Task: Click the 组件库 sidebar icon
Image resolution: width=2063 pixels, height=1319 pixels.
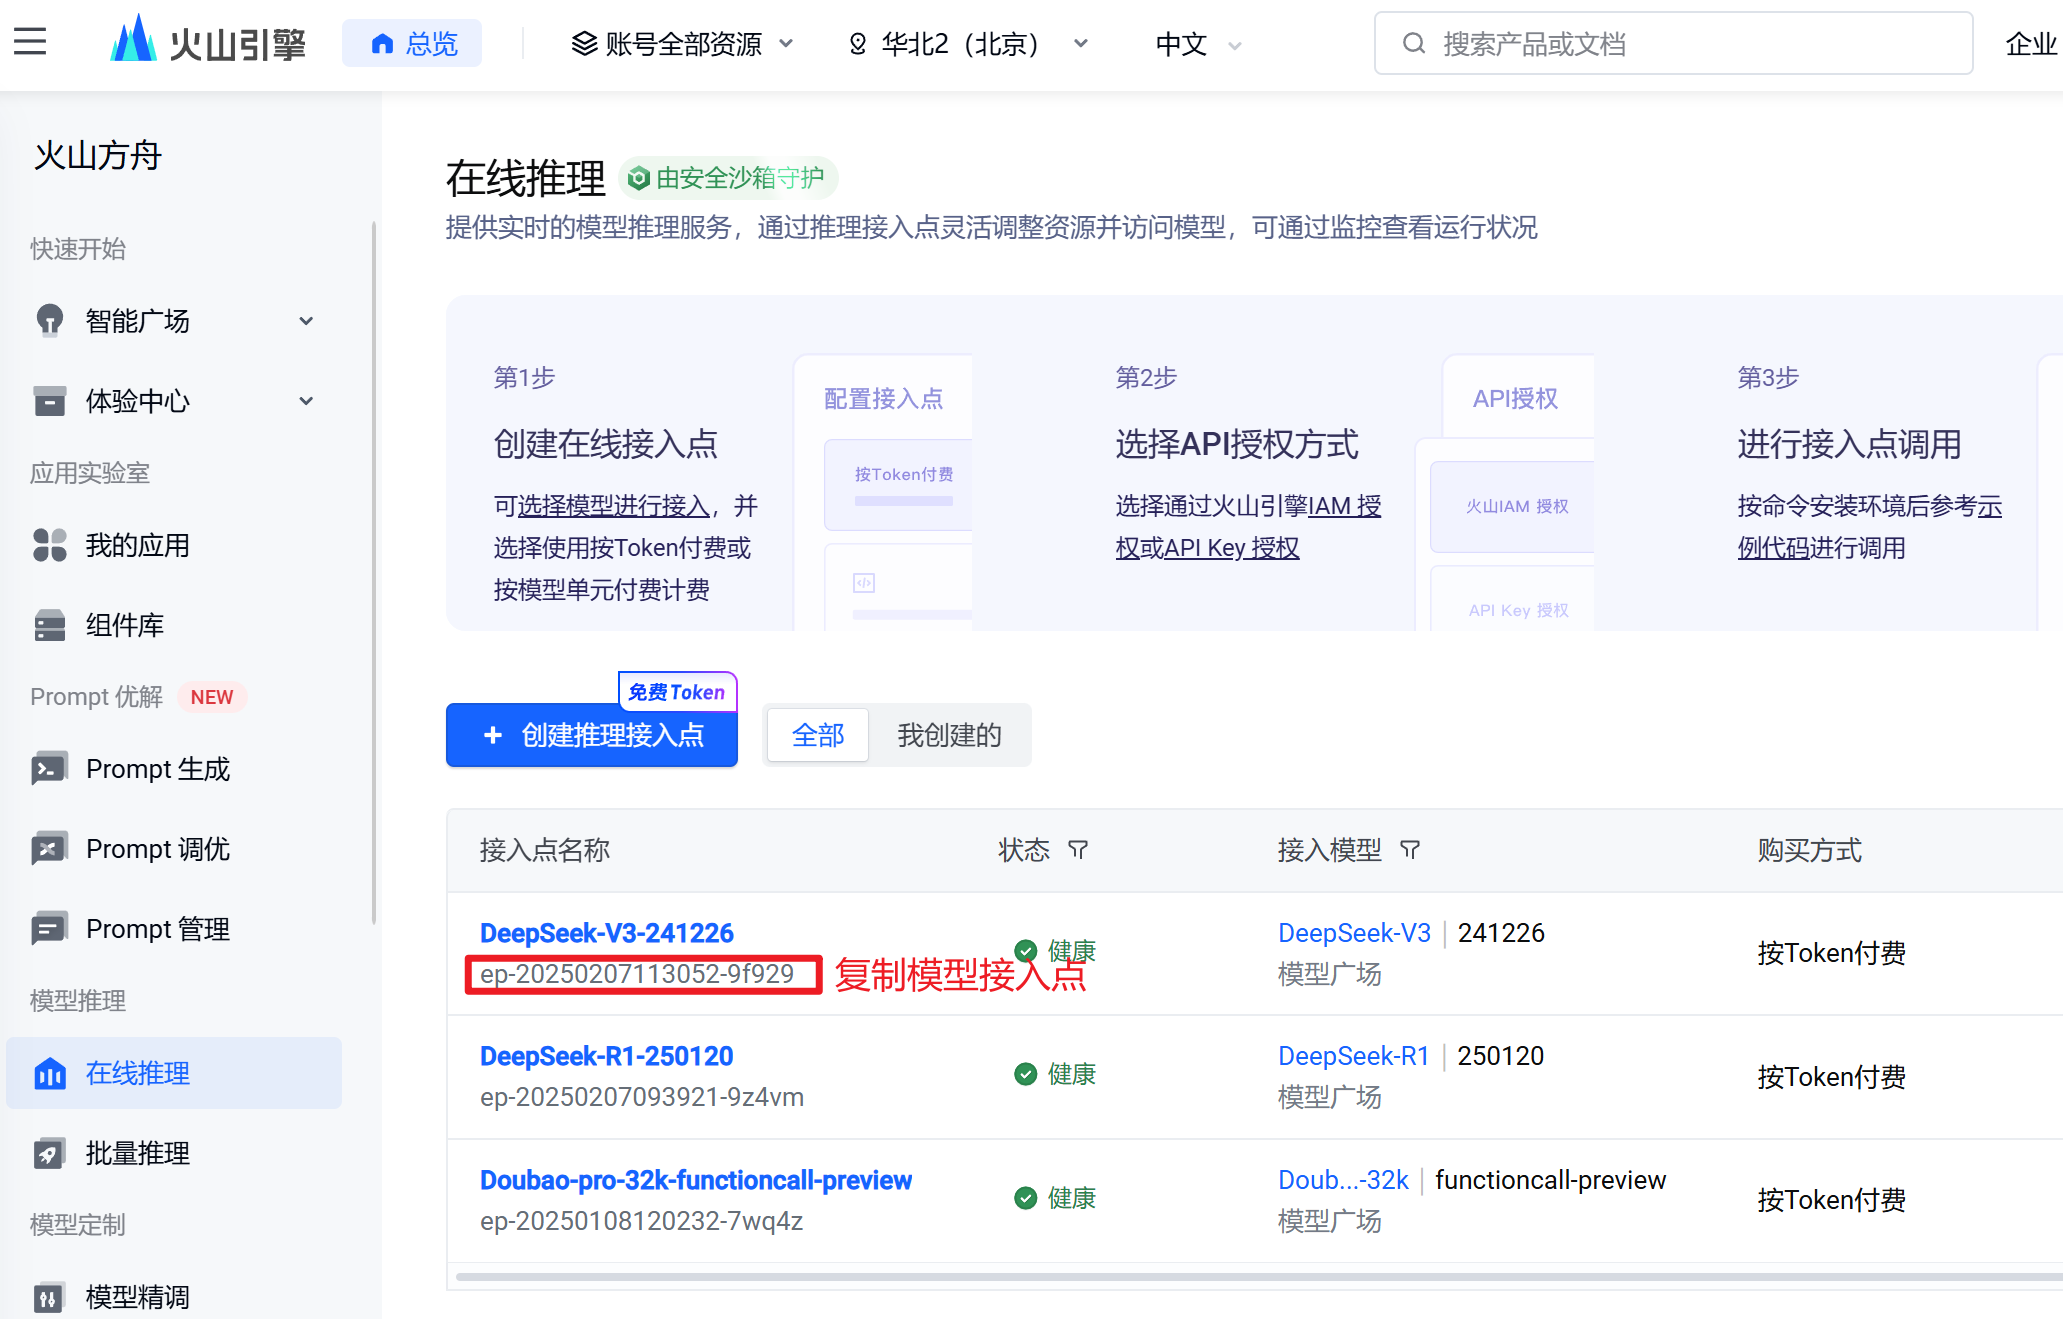Action: pyautogui.click(x=49, y=625)
